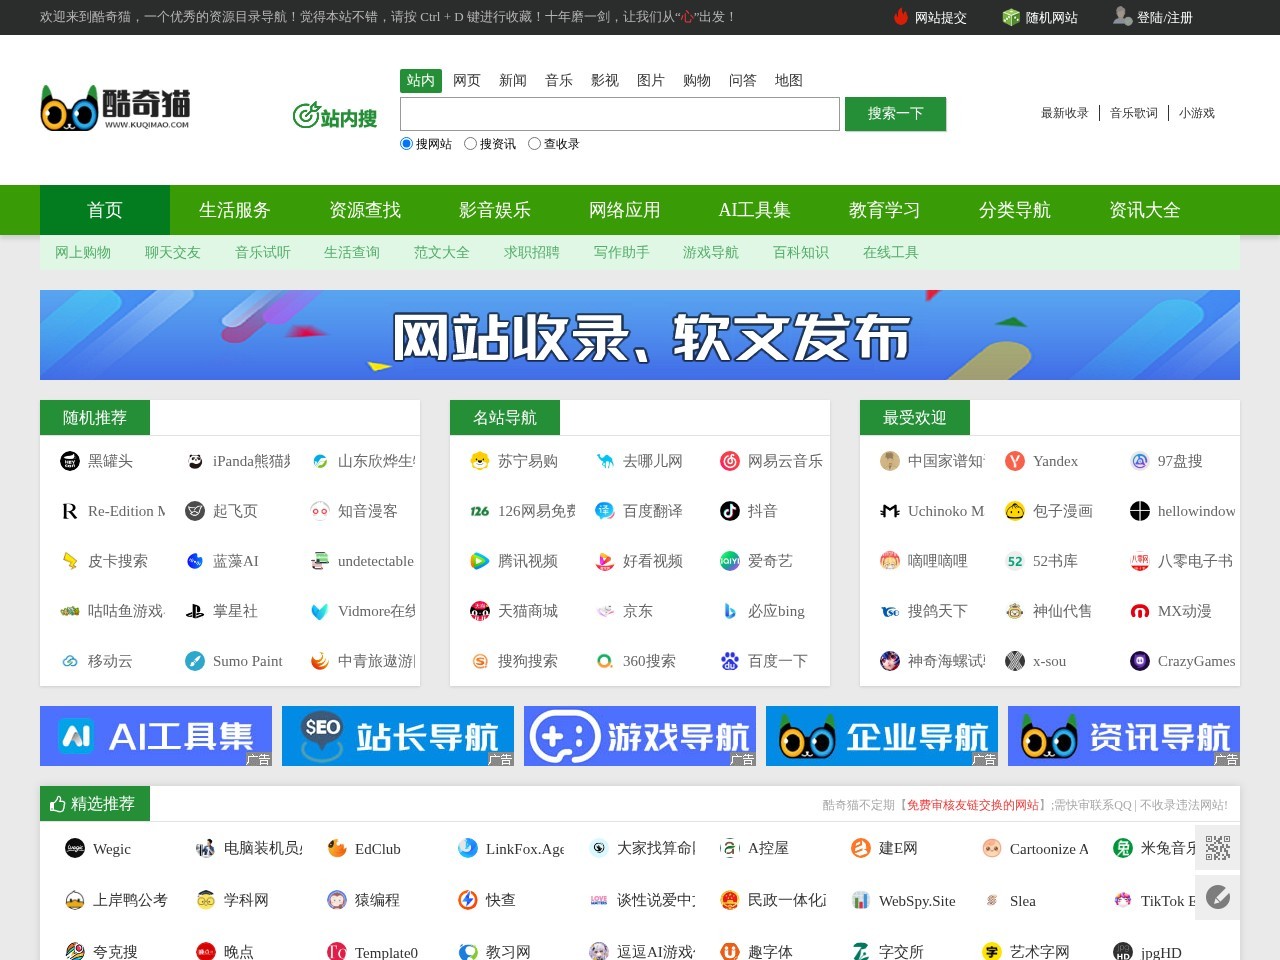Click the EdClub orange icon
This screenshot has height=960, width=1280.
[337, 848]
